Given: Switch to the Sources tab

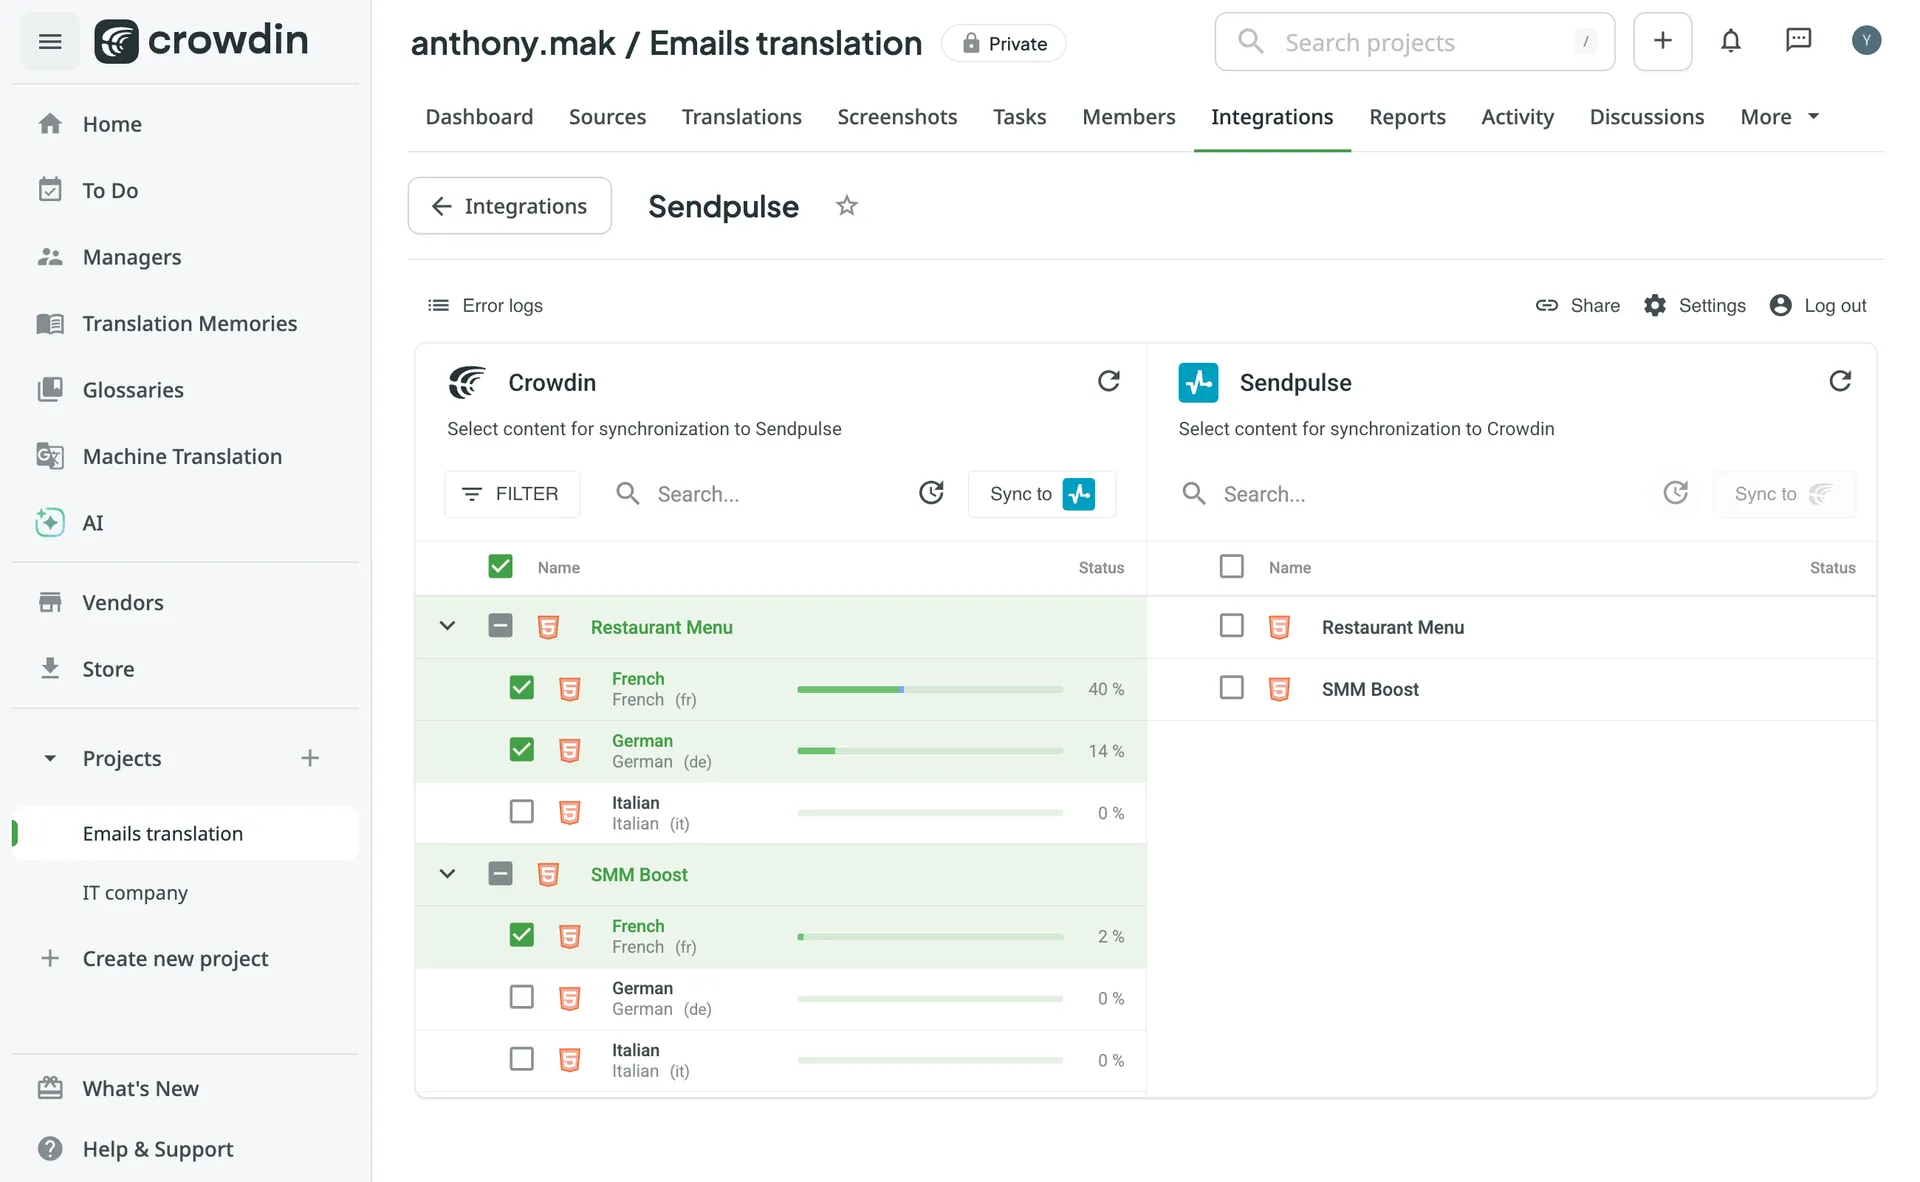Looking at the screenshot, I should tap(607, 117).
